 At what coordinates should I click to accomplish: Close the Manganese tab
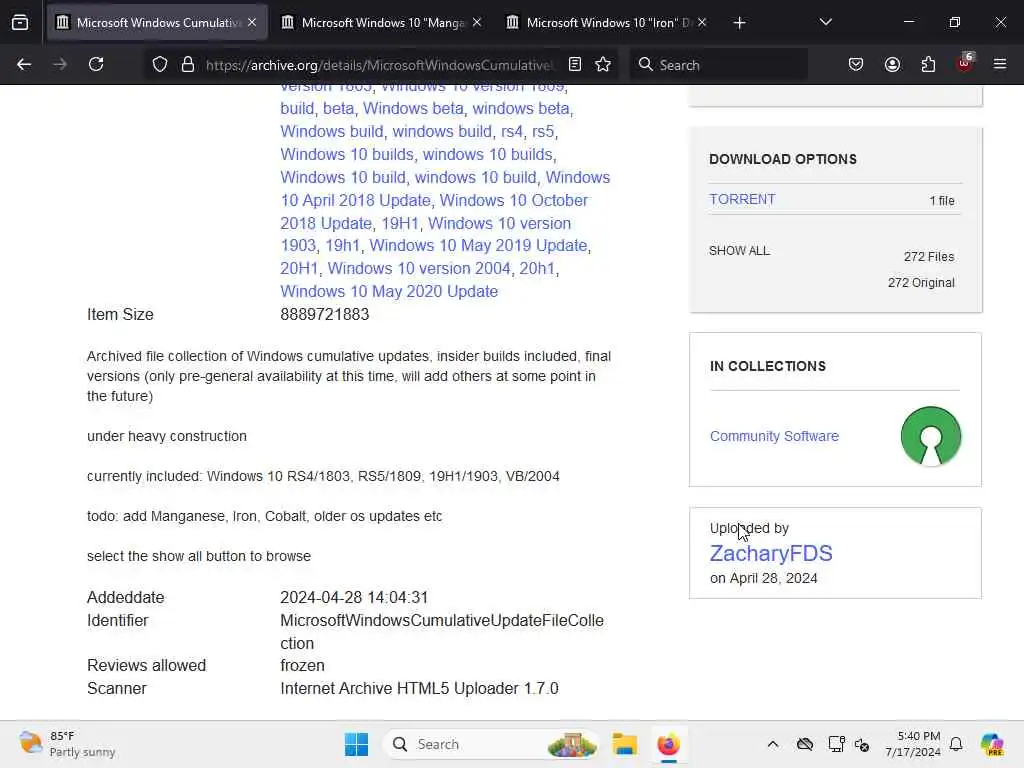[x=477, y=22]
